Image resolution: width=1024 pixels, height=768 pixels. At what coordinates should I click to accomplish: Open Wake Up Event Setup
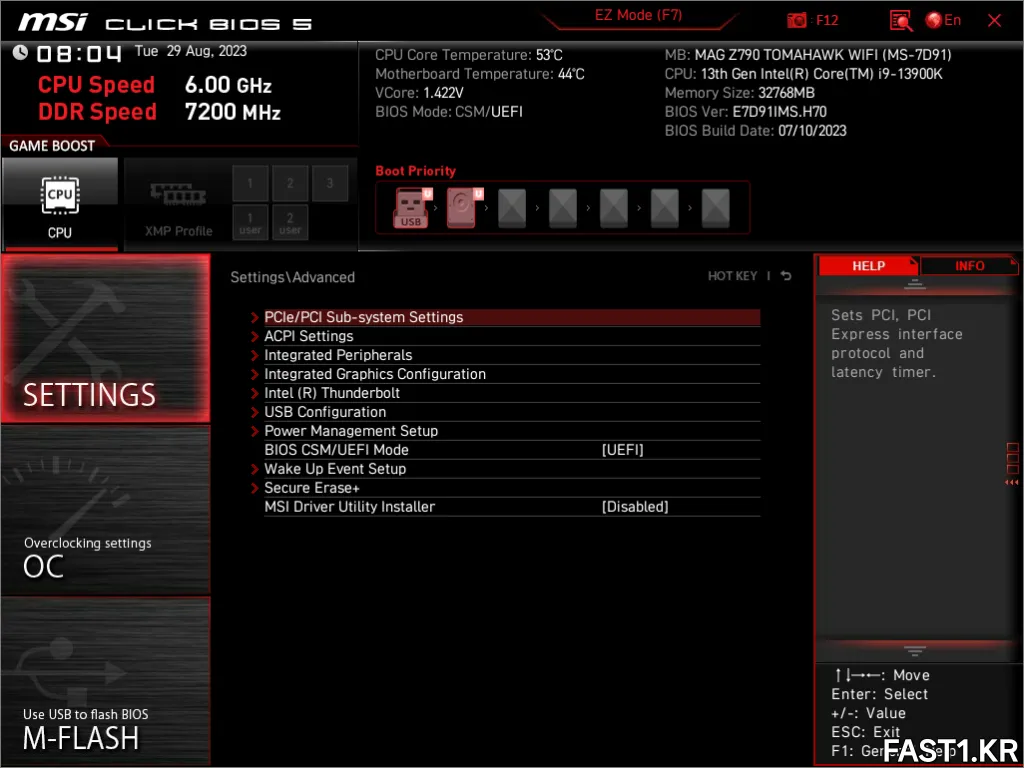click(x=512, y=468)
